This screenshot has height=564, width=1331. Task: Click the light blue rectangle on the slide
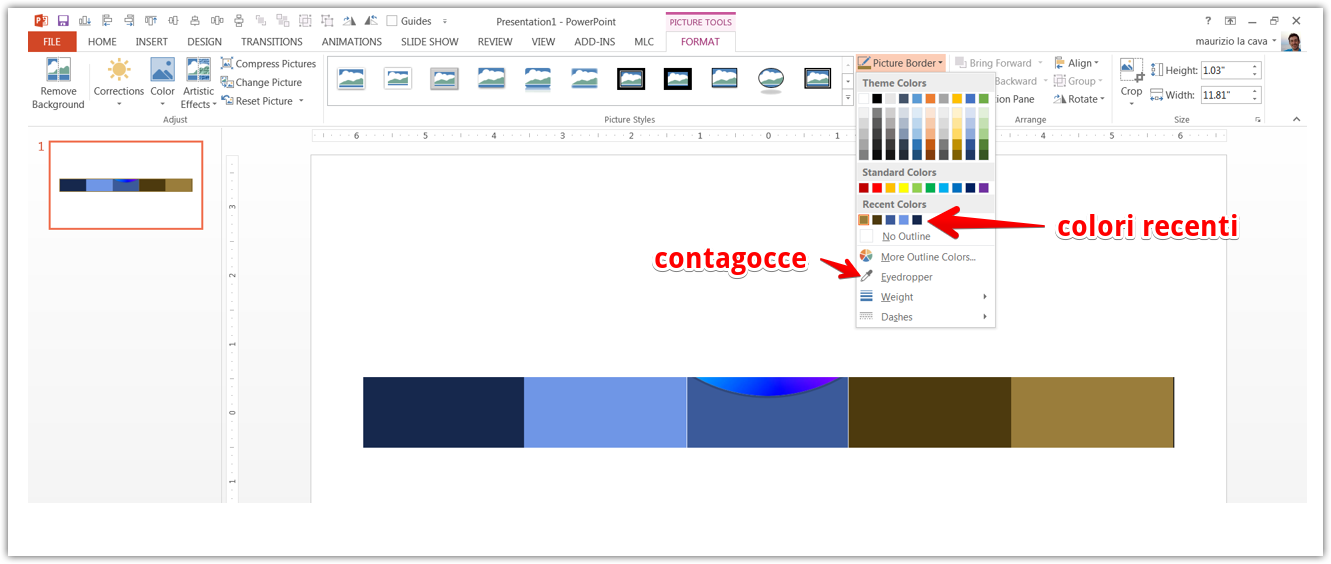pos(605,412)
